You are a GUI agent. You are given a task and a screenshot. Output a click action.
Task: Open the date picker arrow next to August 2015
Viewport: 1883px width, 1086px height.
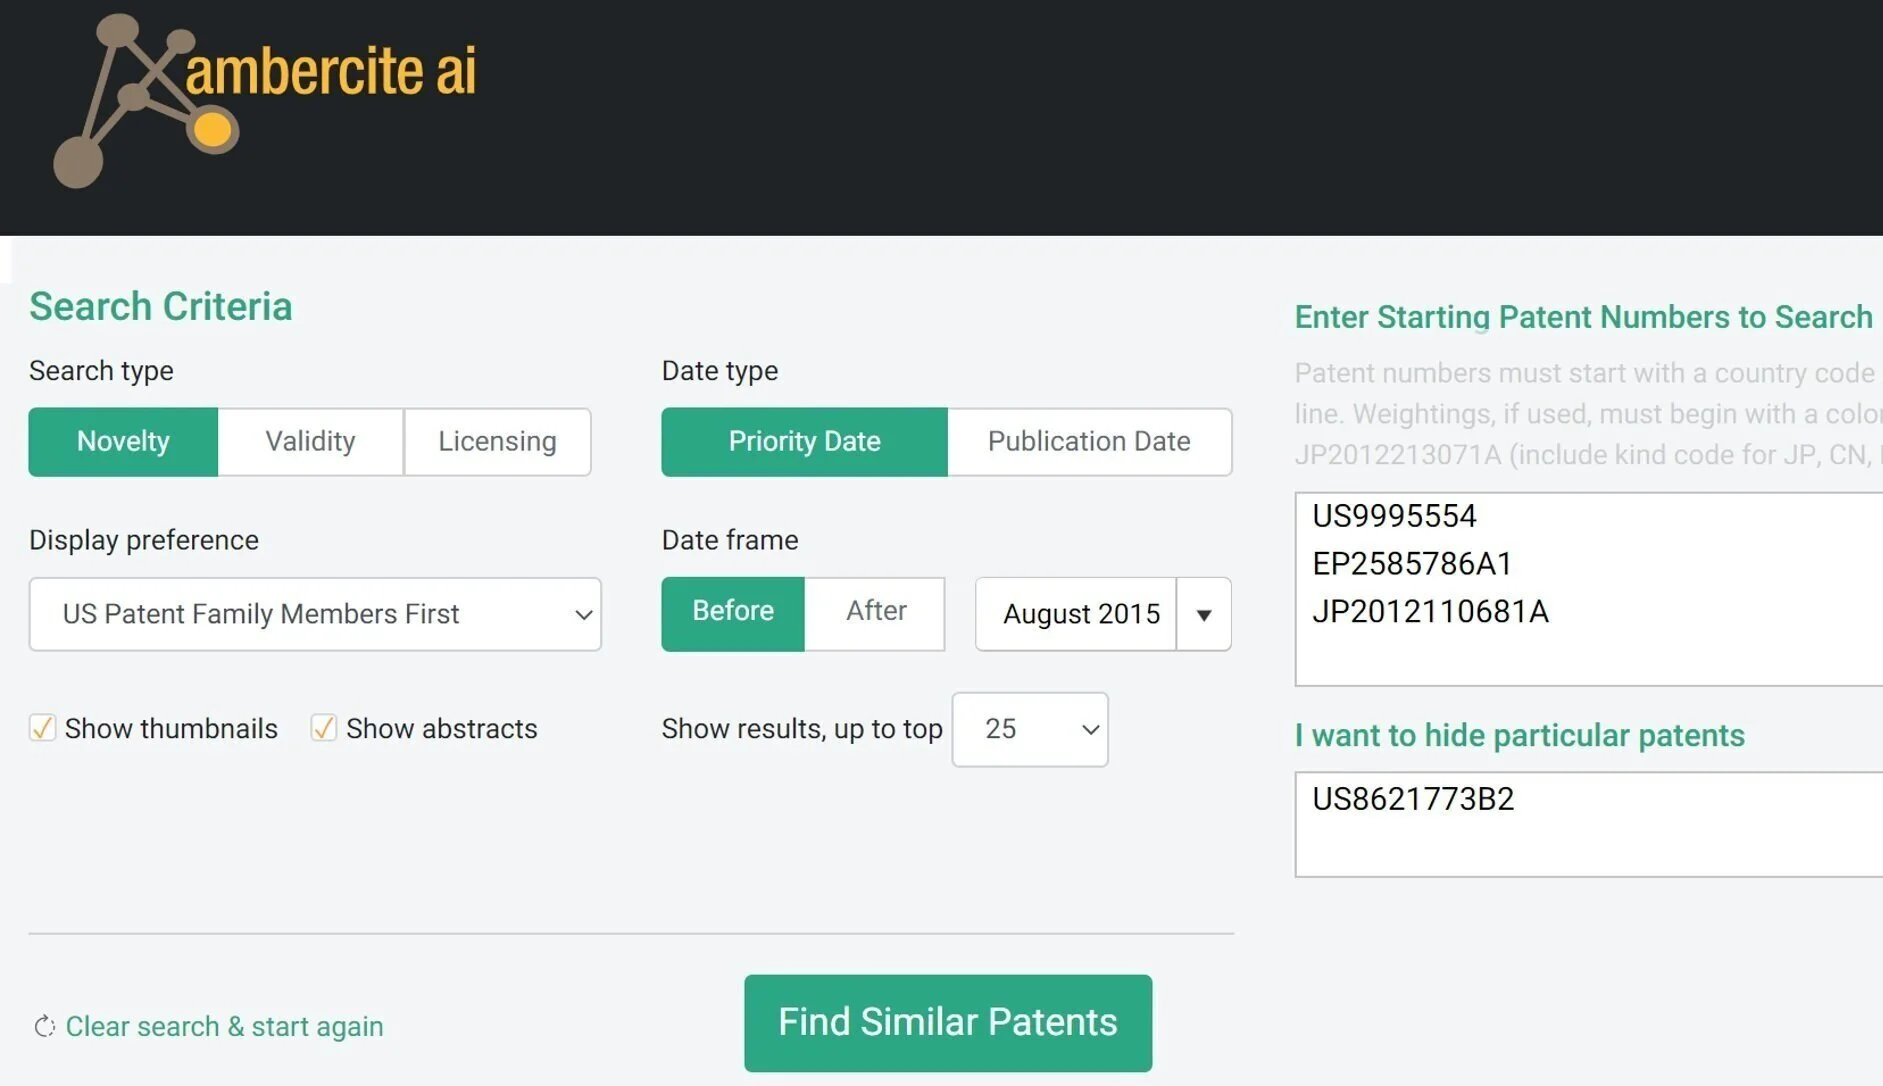point(1204,614)
